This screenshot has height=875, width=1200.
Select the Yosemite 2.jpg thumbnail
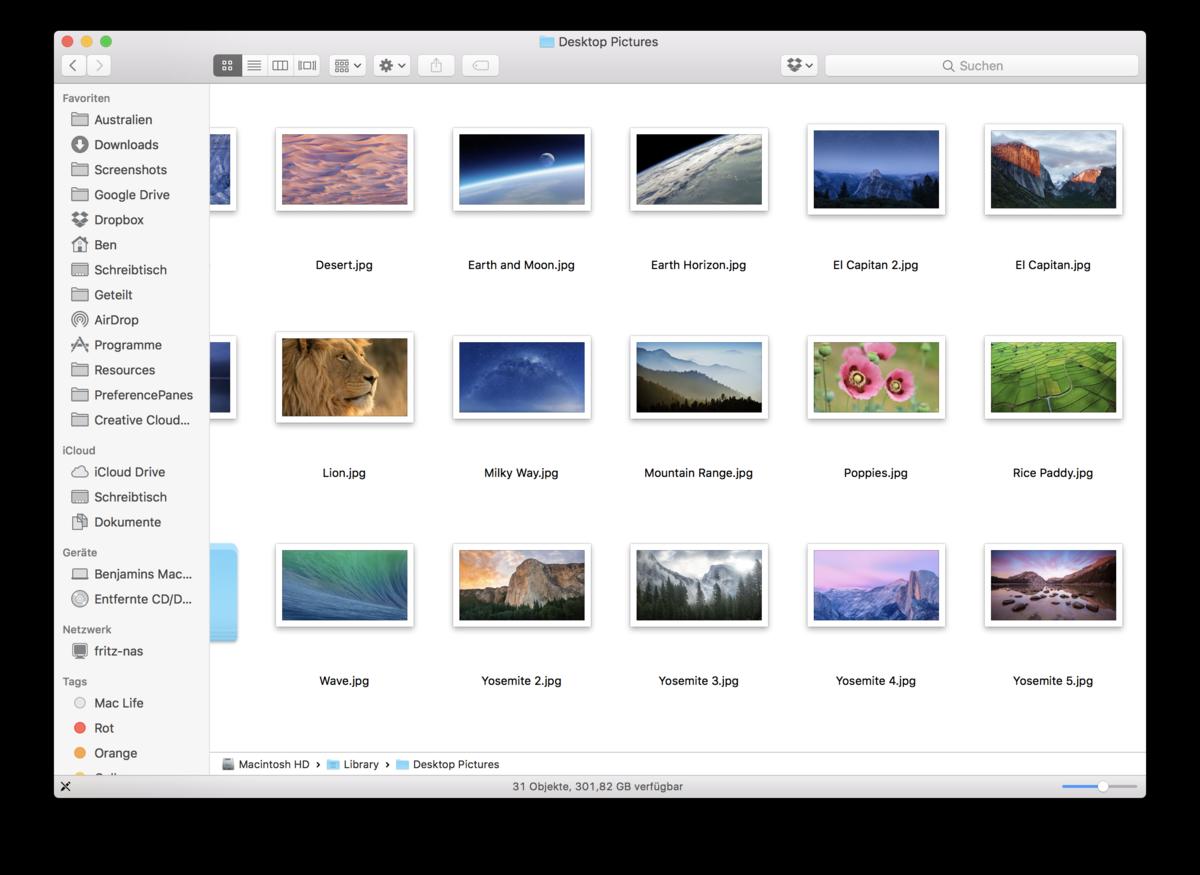[x=521, y=585]
